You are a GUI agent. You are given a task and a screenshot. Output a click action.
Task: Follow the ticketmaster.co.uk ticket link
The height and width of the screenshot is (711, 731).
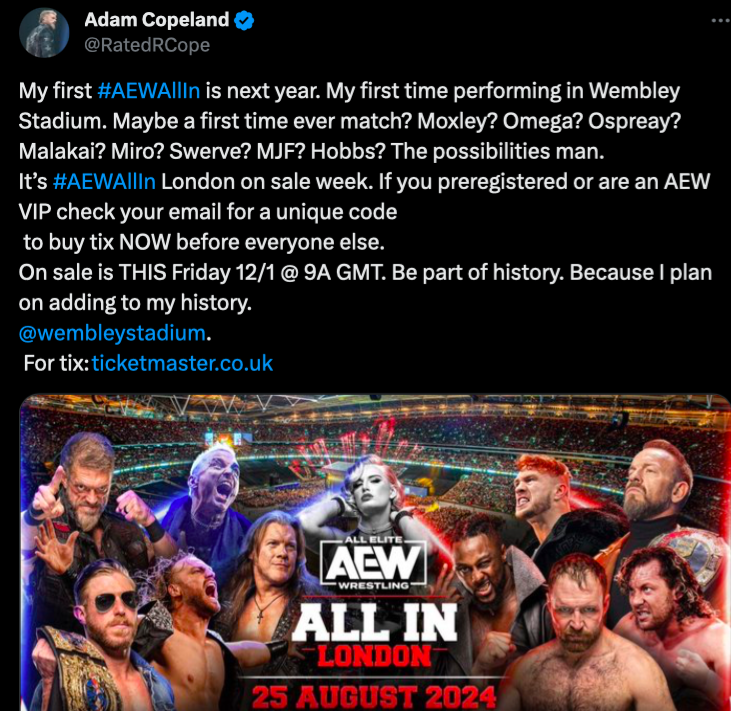tap(182, 363)
